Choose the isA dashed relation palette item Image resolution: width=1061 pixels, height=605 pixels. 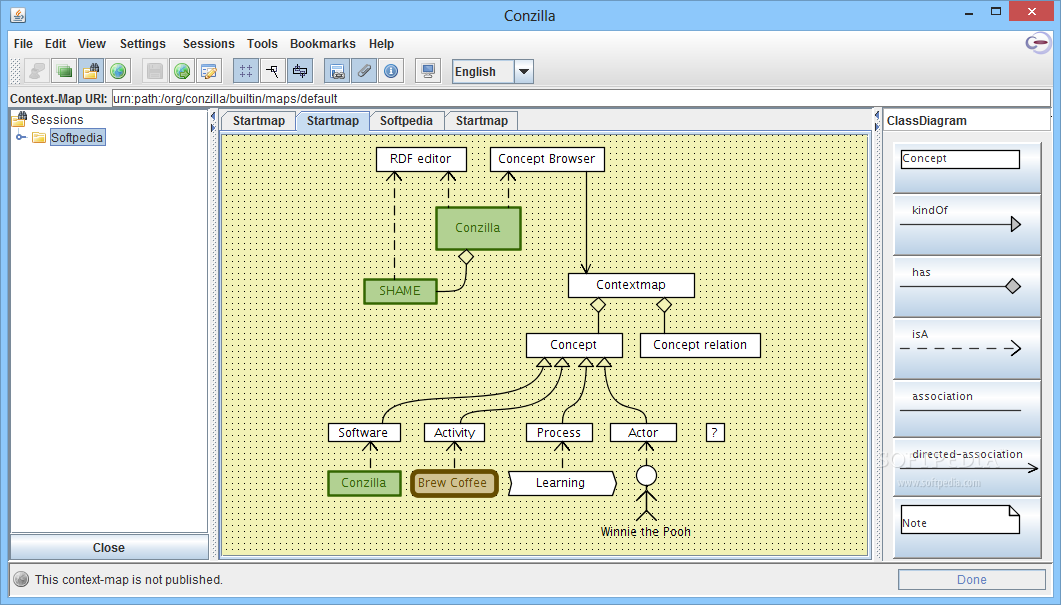pos(966,349)
